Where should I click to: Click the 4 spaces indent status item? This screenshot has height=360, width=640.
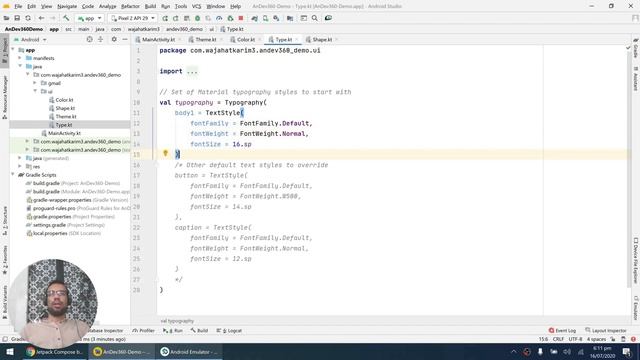click(596, 339)
